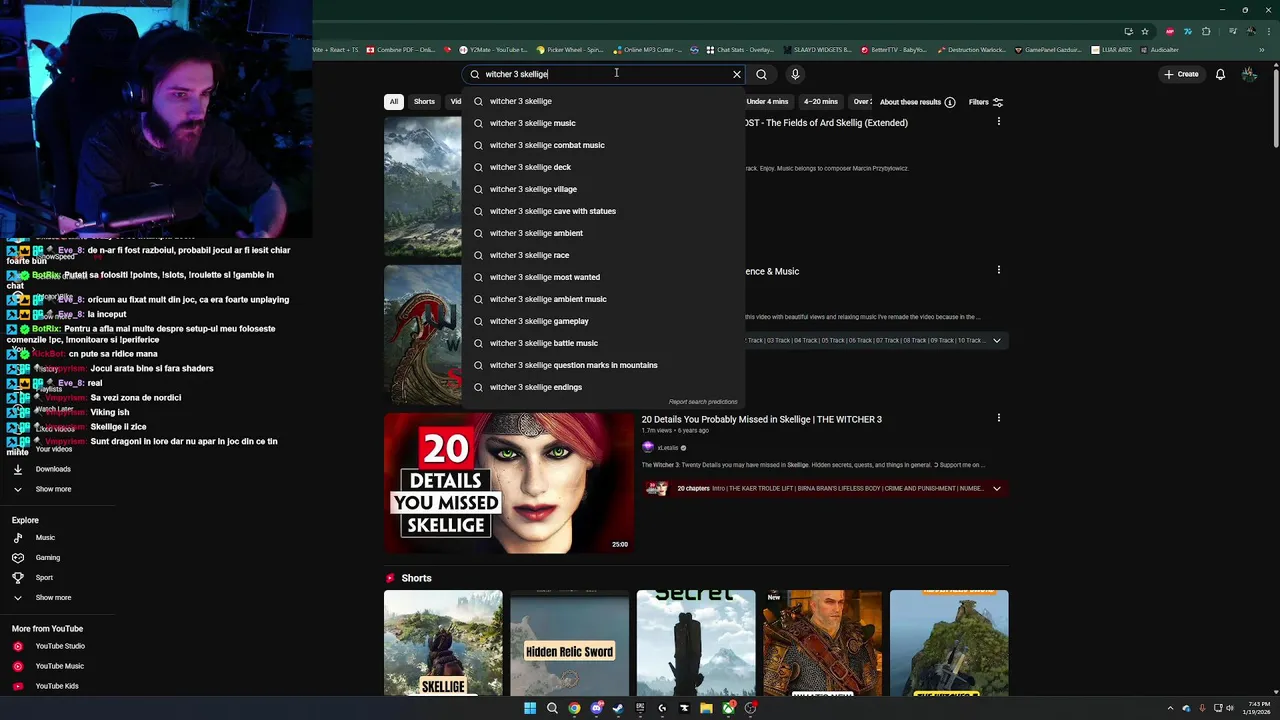Choose suggestion 'witcher 3 skellige battle music'
1280x720 pixels.
point(603,343)
